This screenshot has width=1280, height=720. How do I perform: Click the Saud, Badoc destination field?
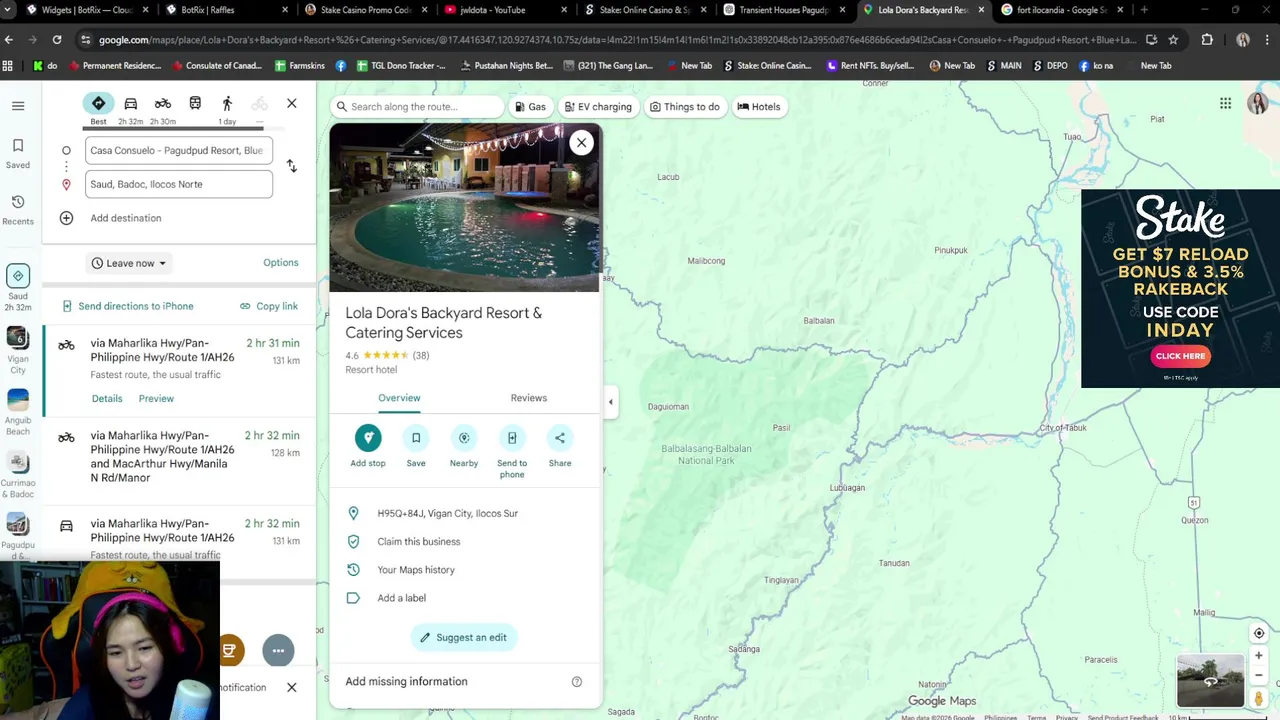(178, 184)
